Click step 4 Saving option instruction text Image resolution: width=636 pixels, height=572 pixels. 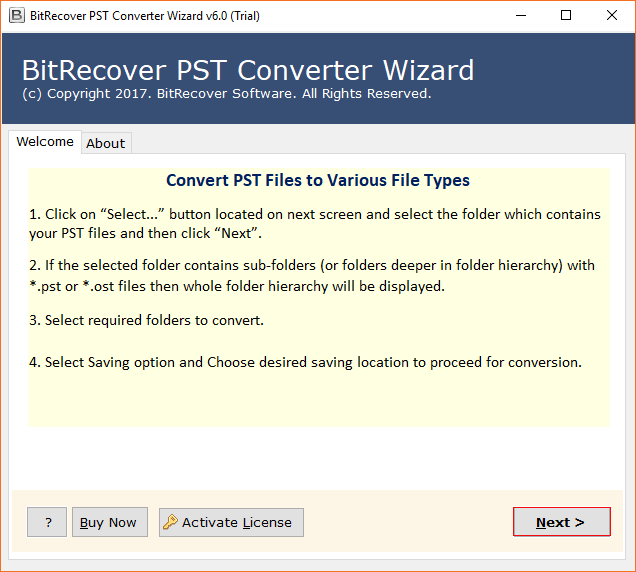pyautogui.click(x=306, y=362)
